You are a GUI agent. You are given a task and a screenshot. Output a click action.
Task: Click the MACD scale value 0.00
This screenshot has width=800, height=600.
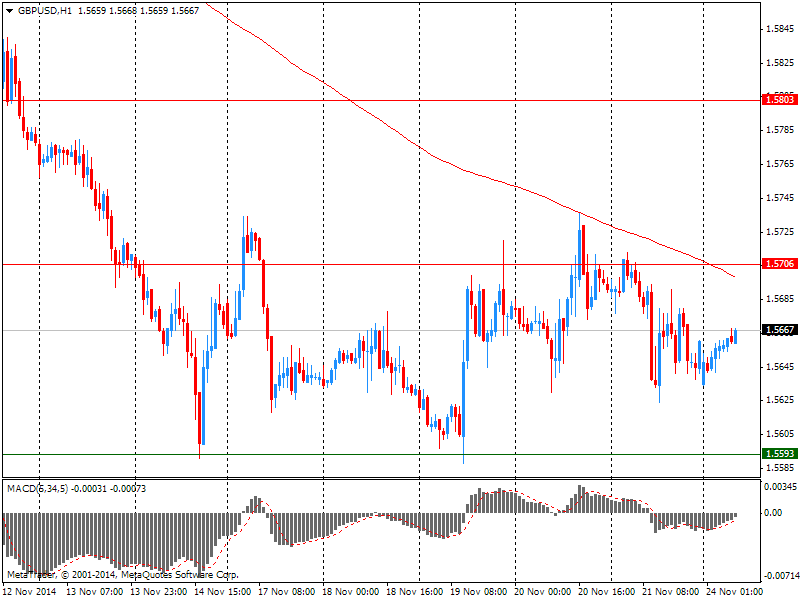coord(773,513)
